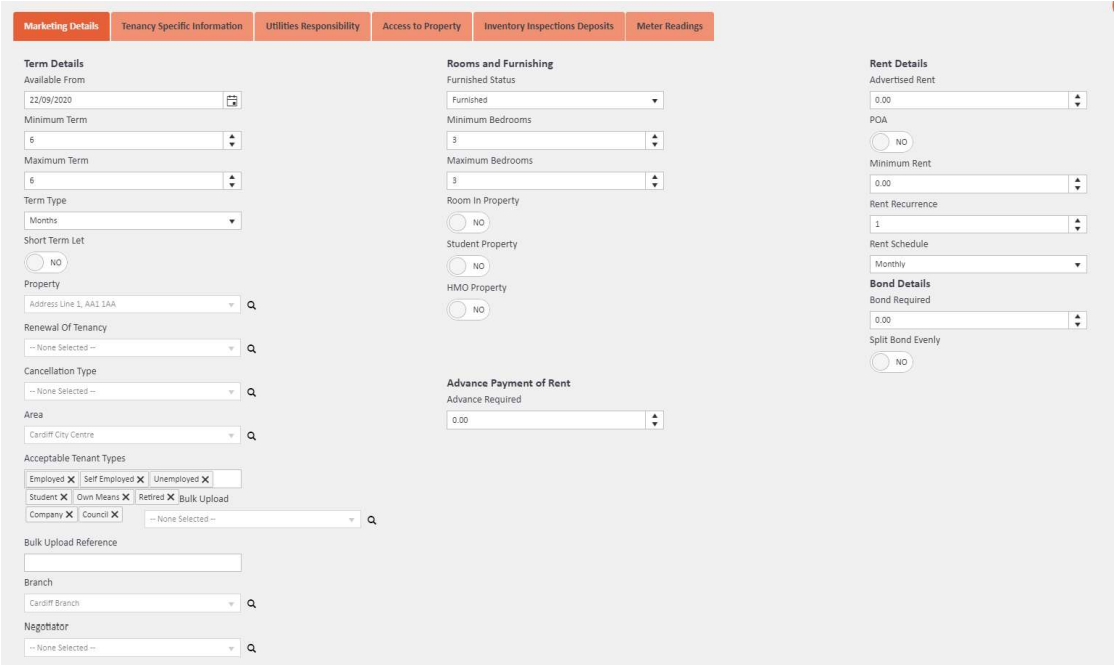Screen dimensions: 1117x667
Task: Expand the Term Type dropdown
Action: pos(132,221)
